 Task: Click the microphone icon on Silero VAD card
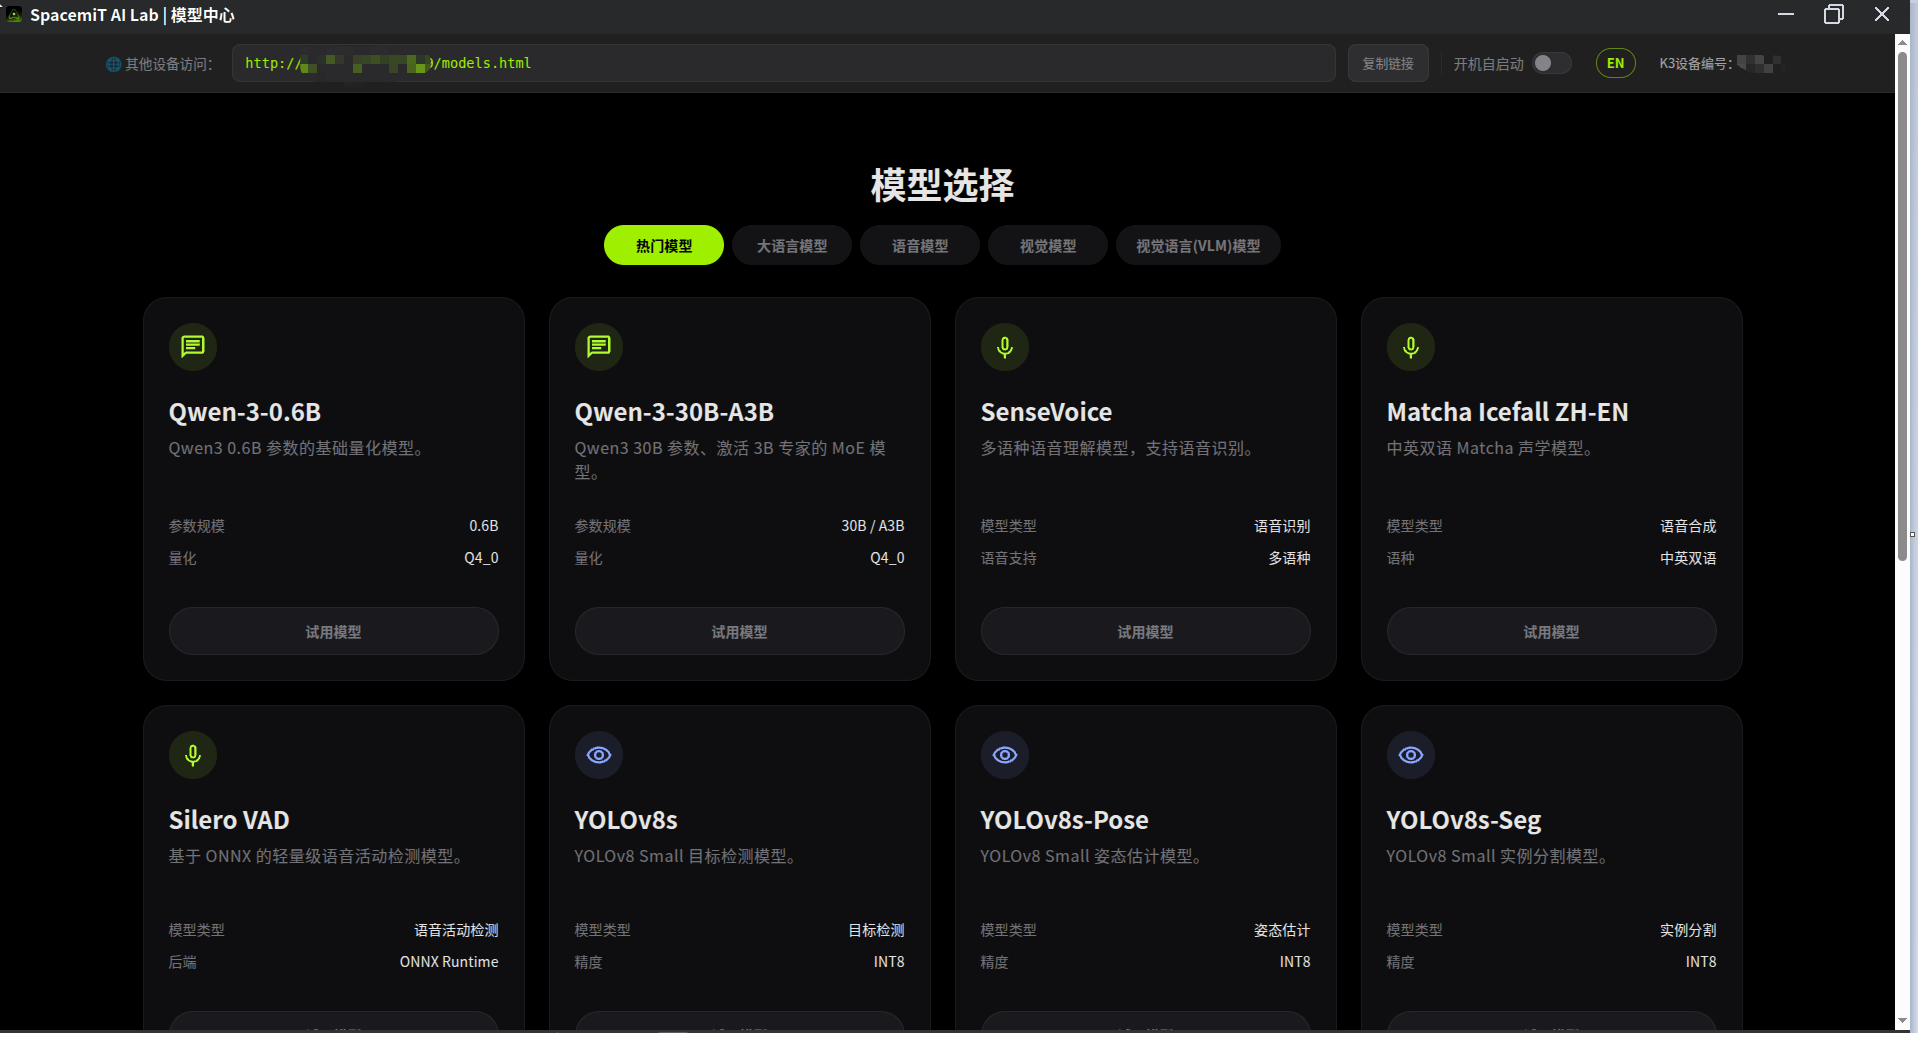click(x=193, y=755)
